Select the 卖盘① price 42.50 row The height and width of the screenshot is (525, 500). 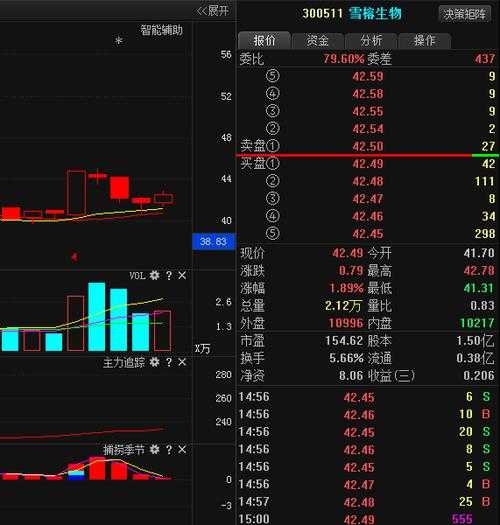coord(368,146)
